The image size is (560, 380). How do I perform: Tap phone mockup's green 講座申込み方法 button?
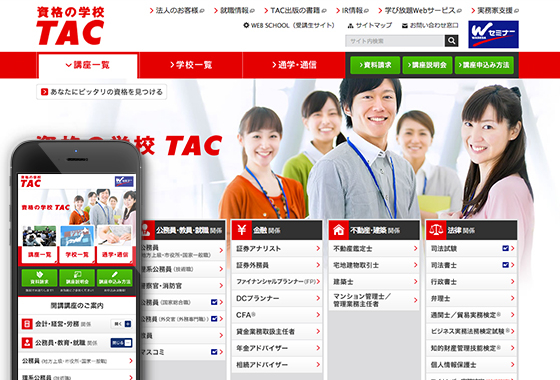(x=115, y=278)
